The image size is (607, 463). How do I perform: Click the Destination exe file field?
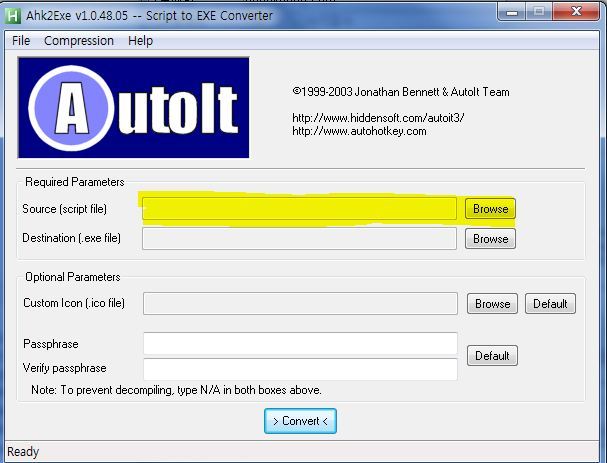pyautogui.click(x=299, y=238)
